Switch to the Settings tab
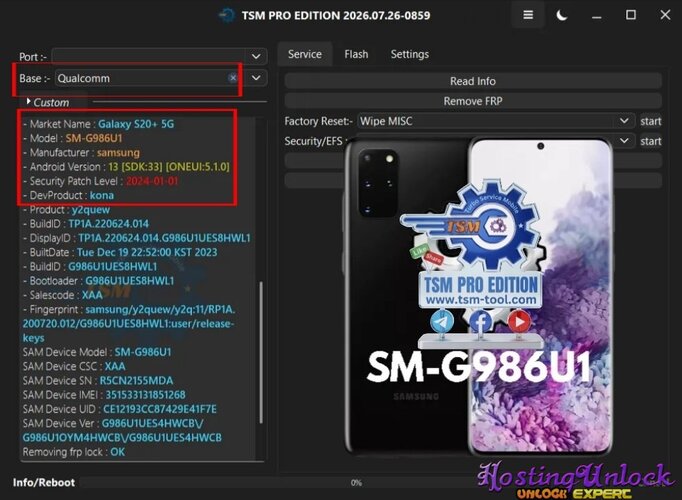 coord(410,54)
